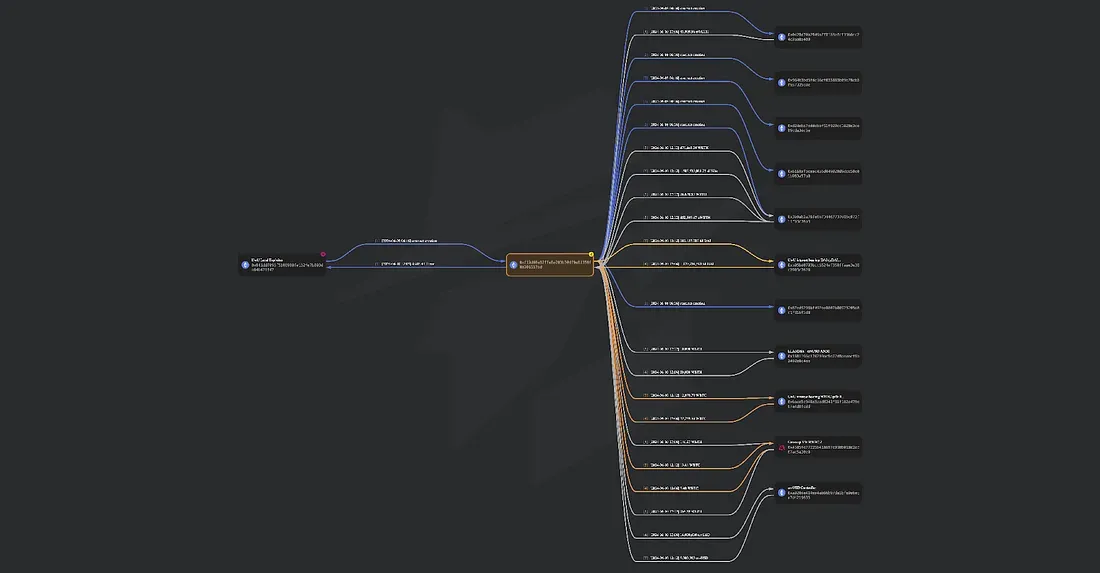This screenshot has height=573, width=1100.
Task: Click the Ethereum icon on the topmost right node
Action: 782,37
